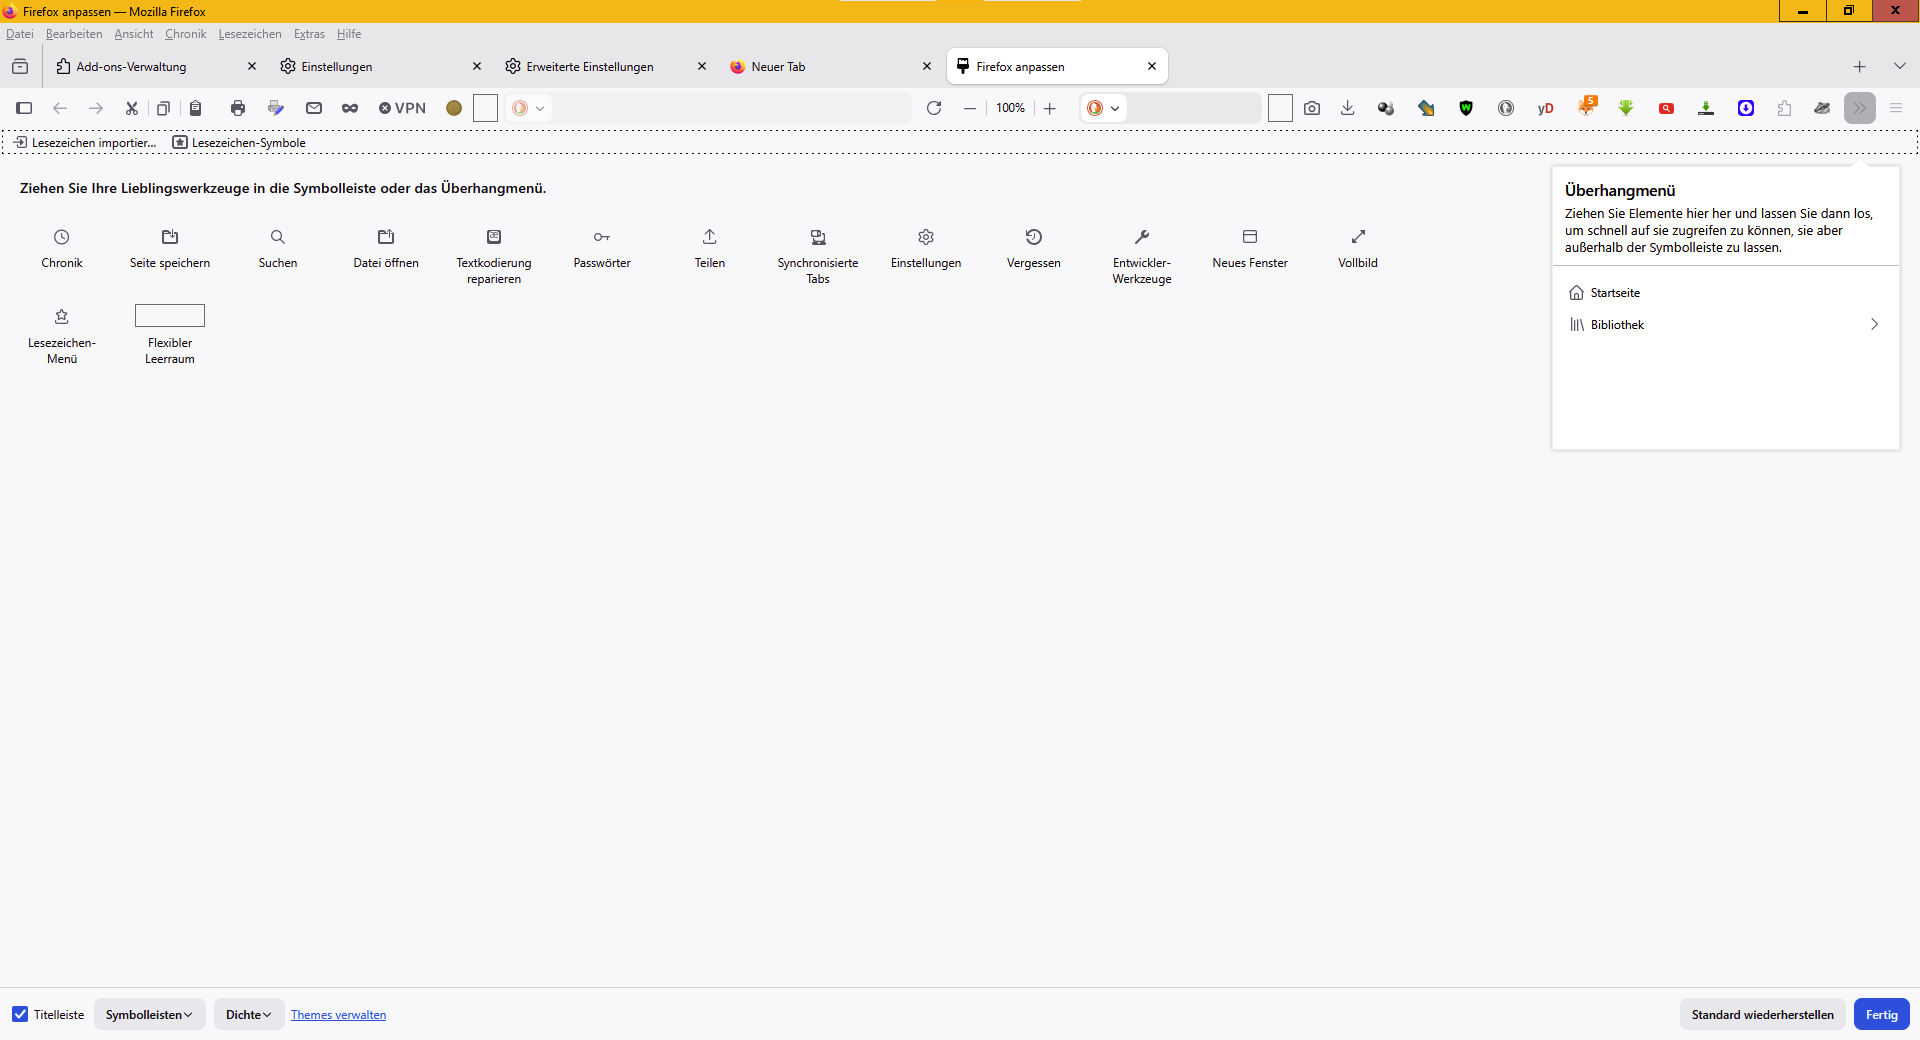The height and width of the screenshot is (1040, 1920).
Task: Click the Suchen magnifier icon
Action: 278,237
